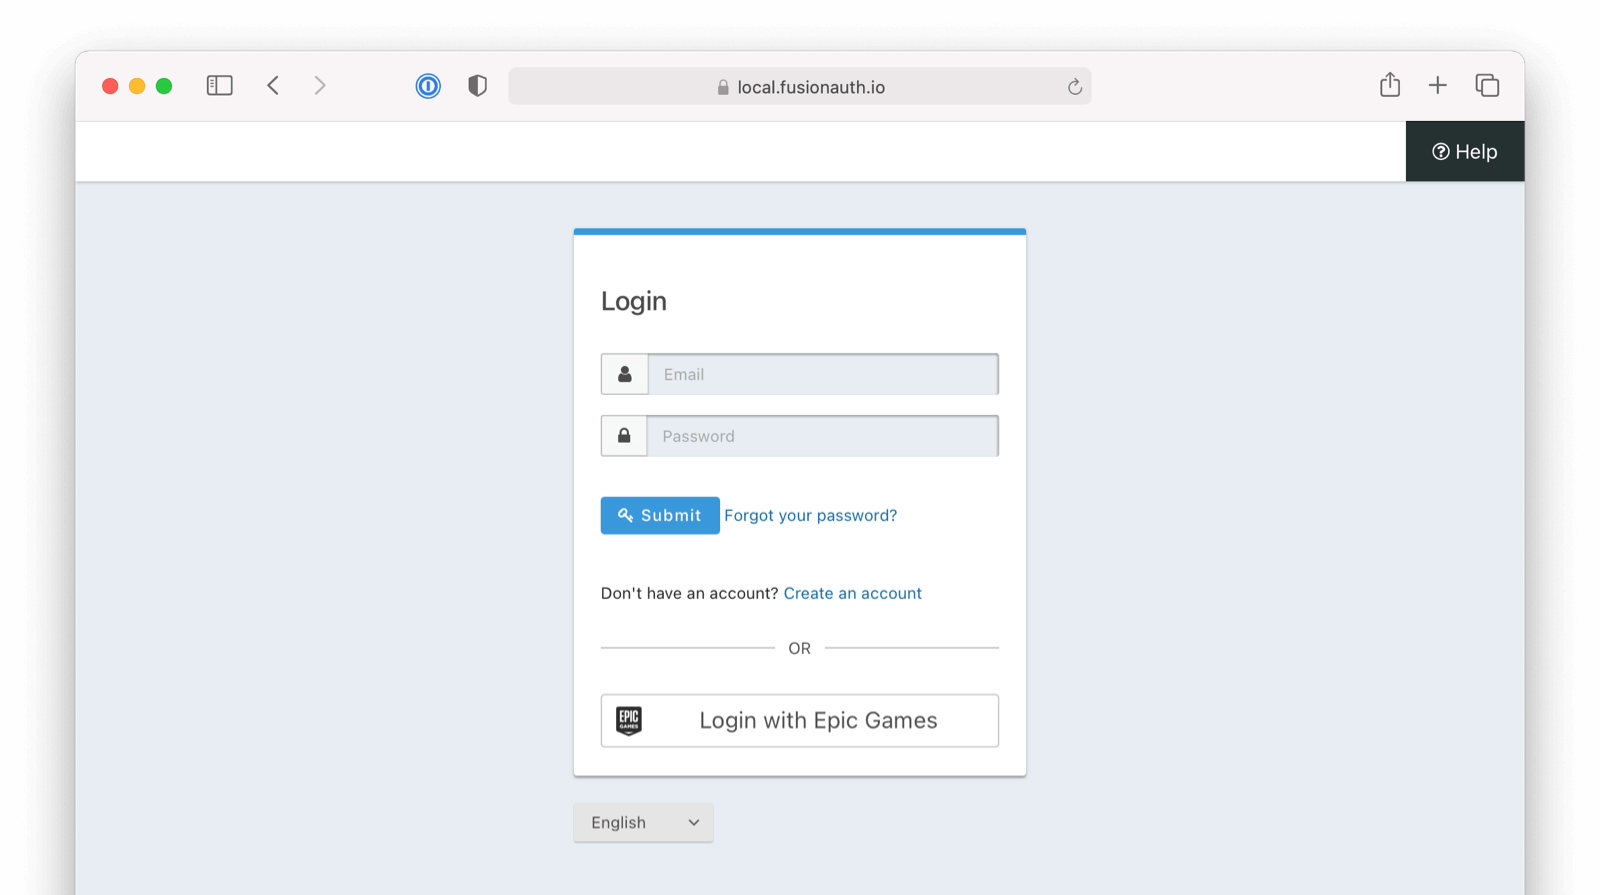The height and width of the screenshot is (895, 1600).
Task: Show the tab overview with the tabs icon
Action: pos(1487,86)
